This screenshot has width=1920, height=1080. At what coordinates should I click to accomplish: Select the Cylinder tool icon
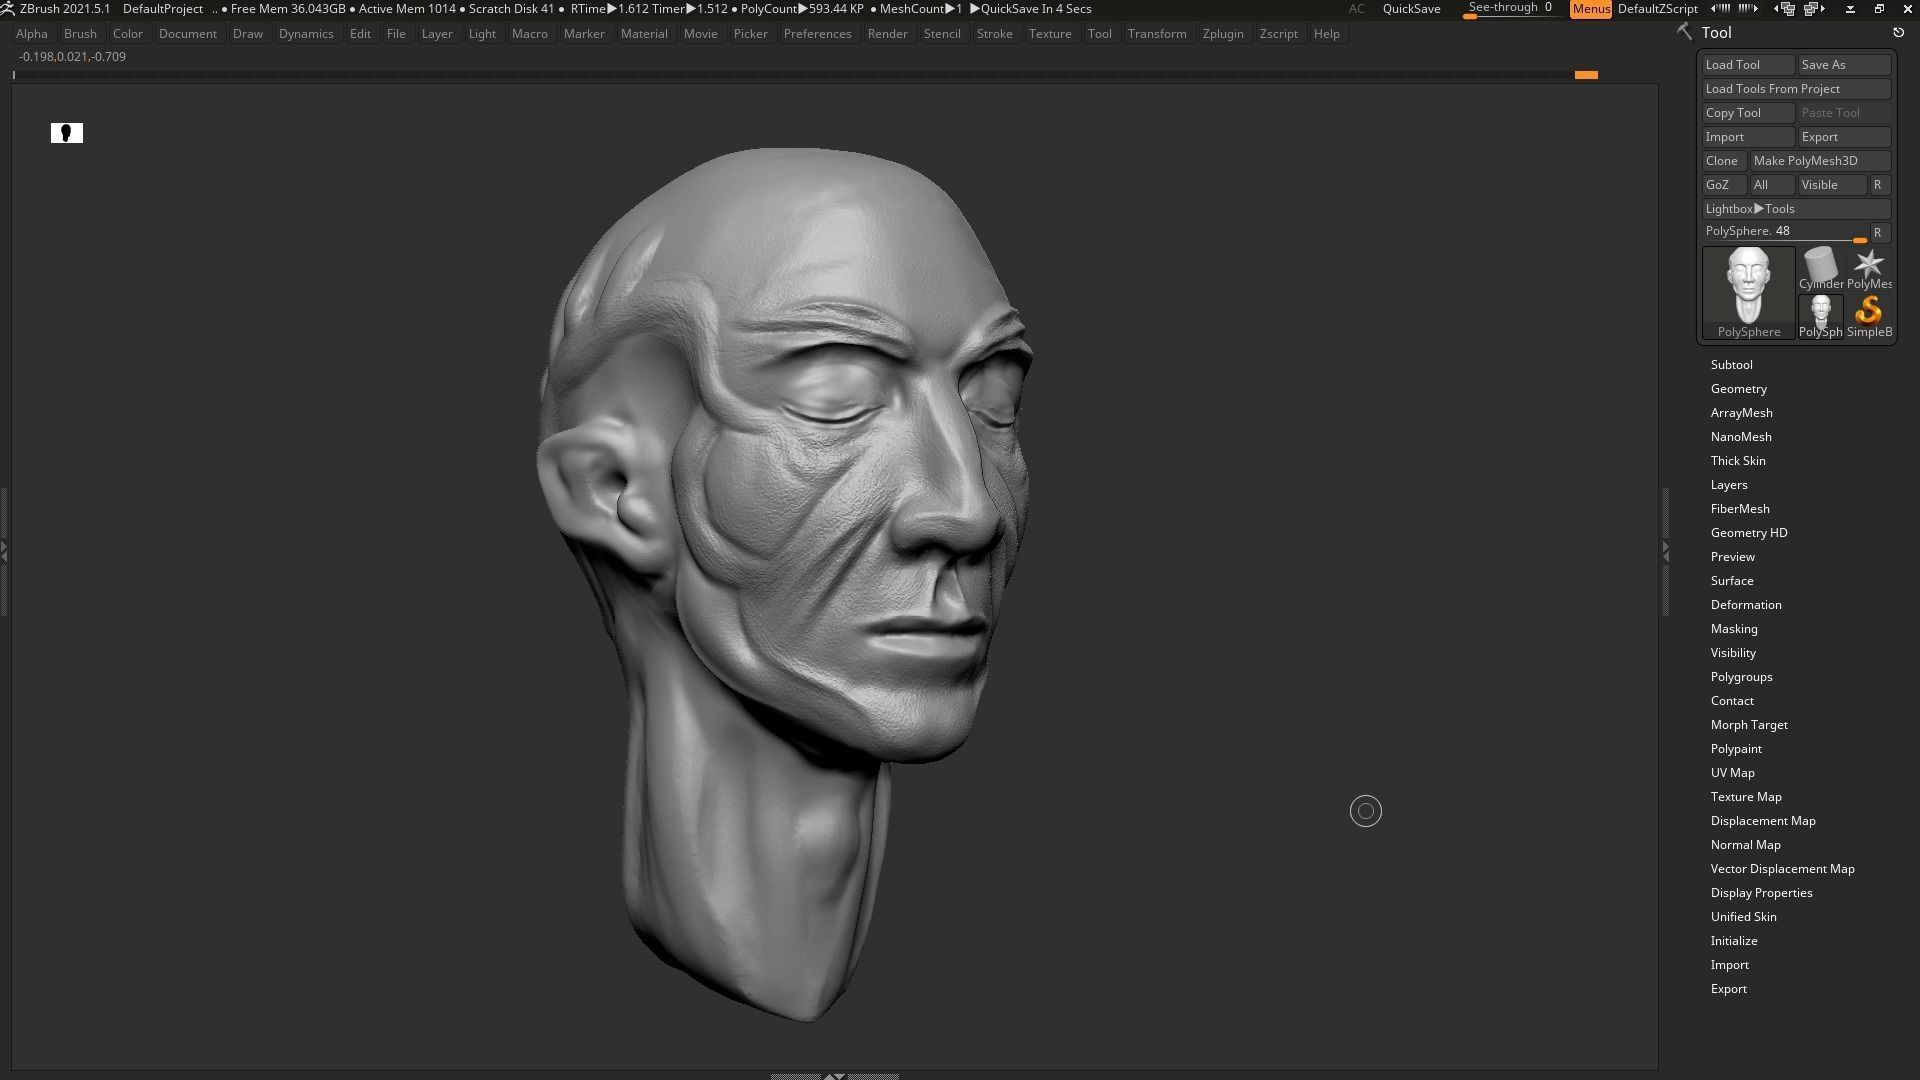(1821, 269)
